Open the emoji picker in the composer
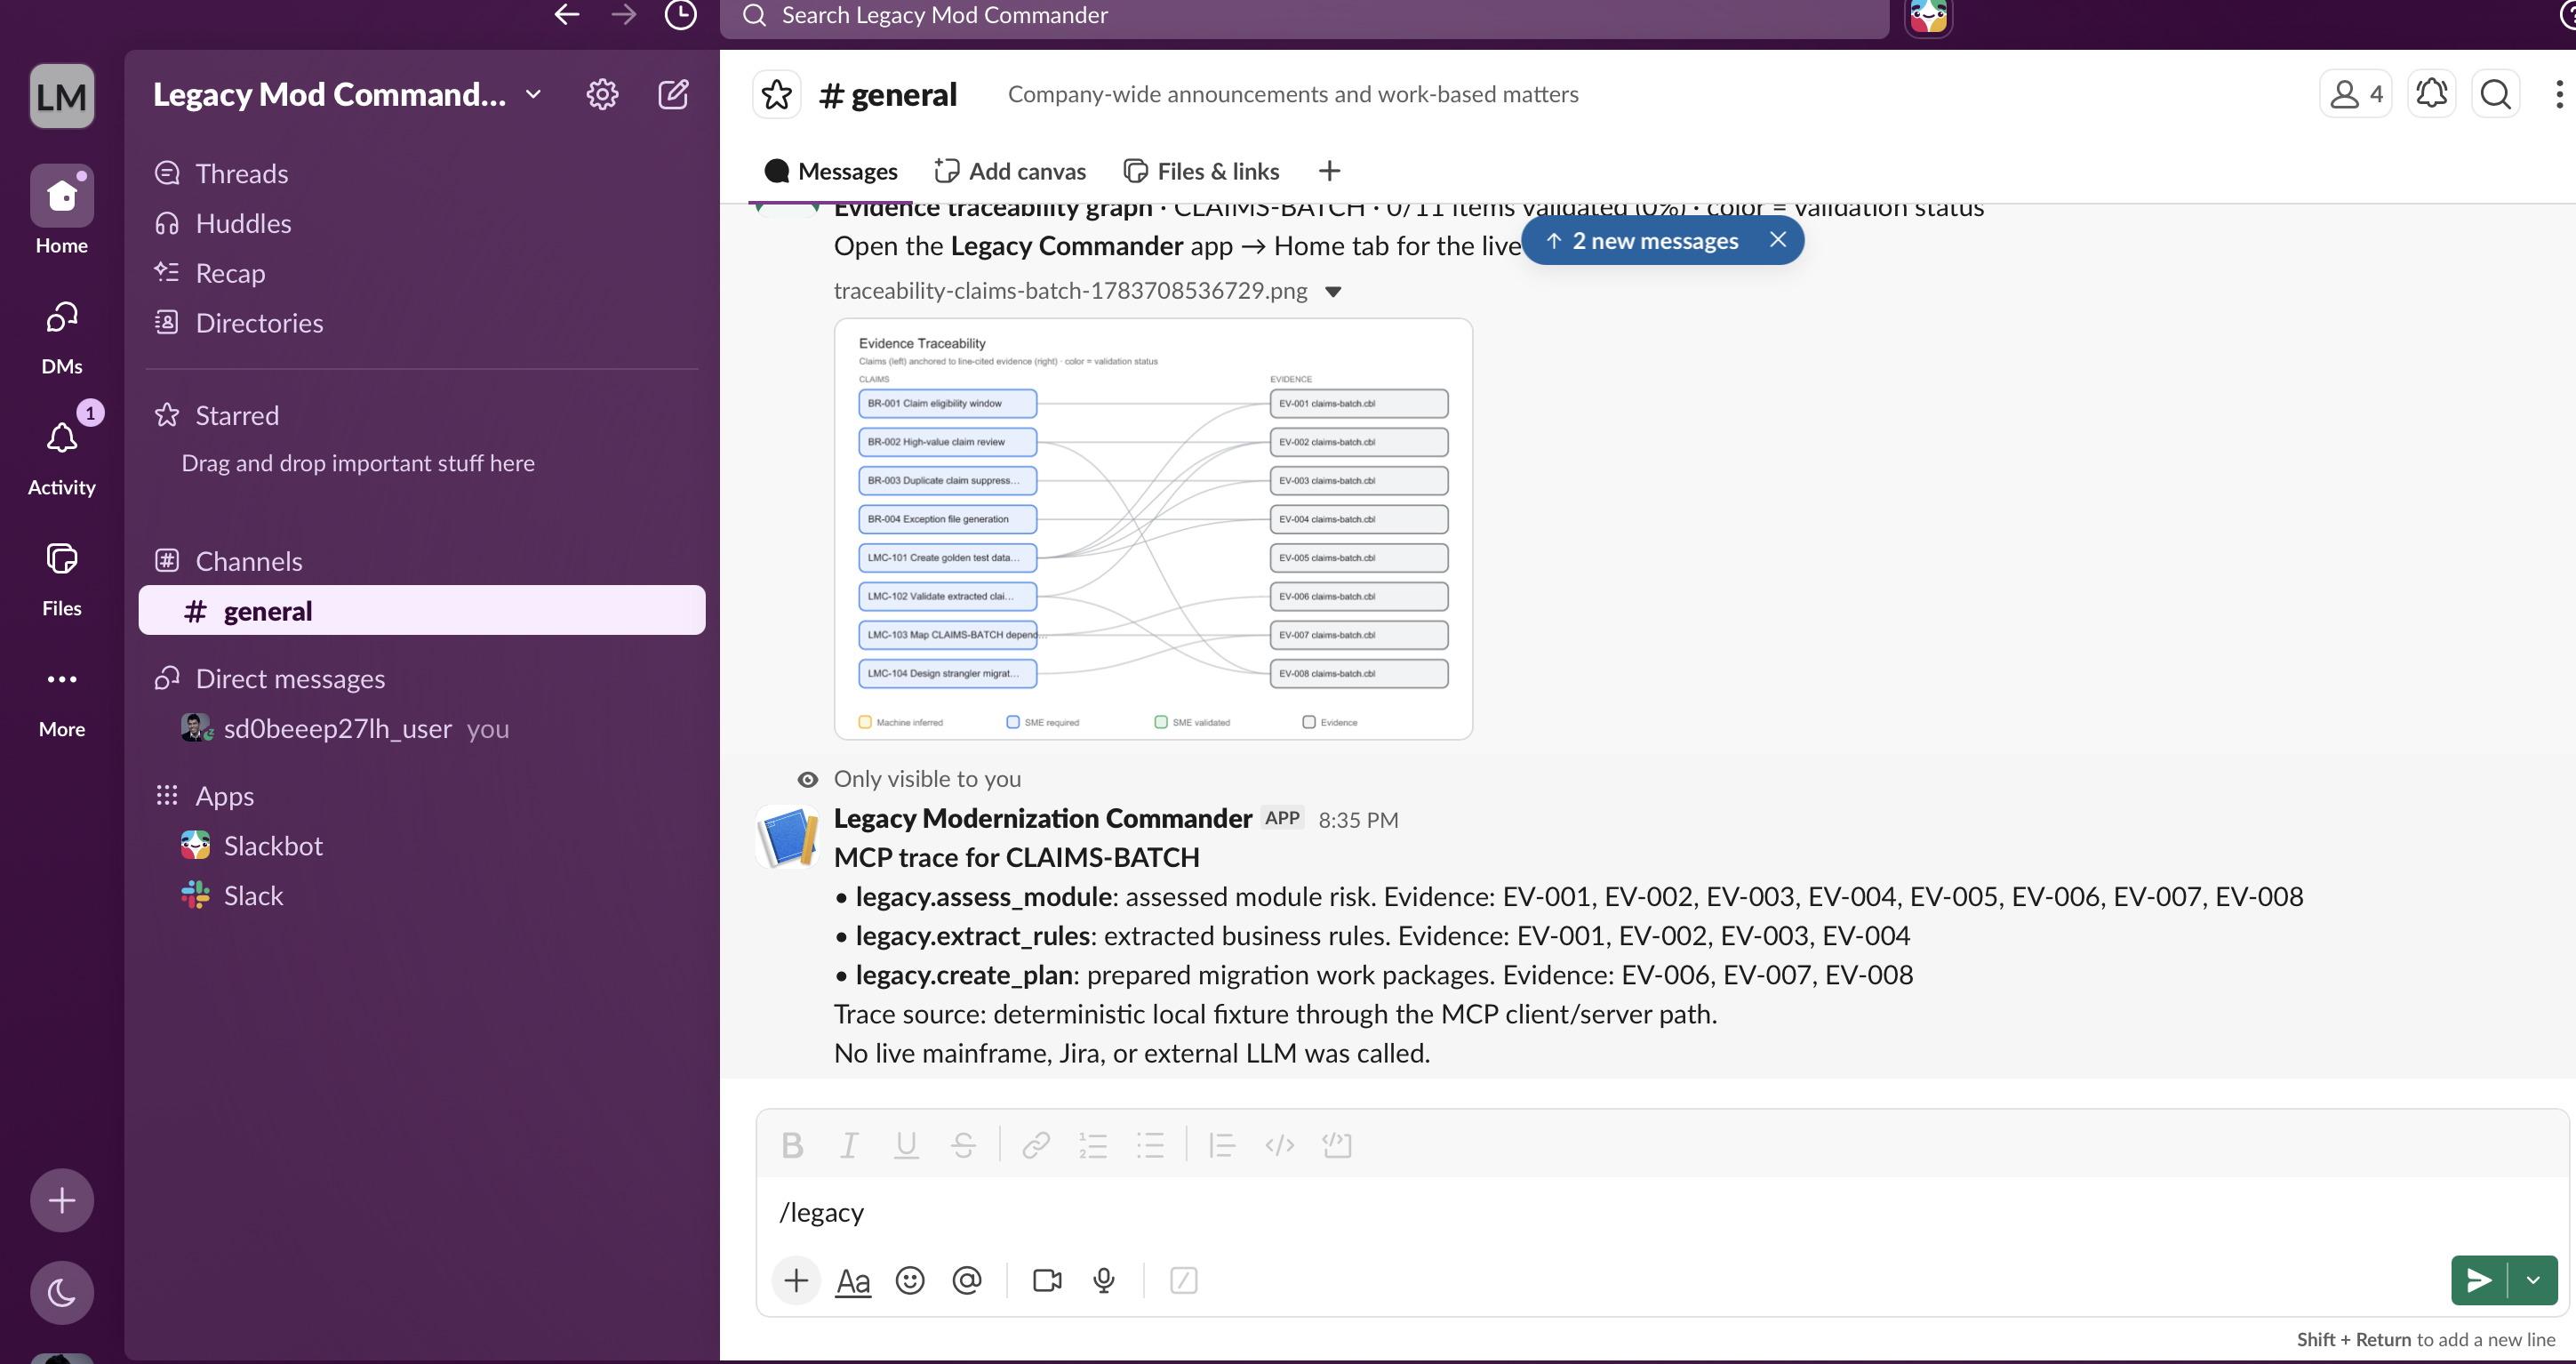 (910, 1280)
